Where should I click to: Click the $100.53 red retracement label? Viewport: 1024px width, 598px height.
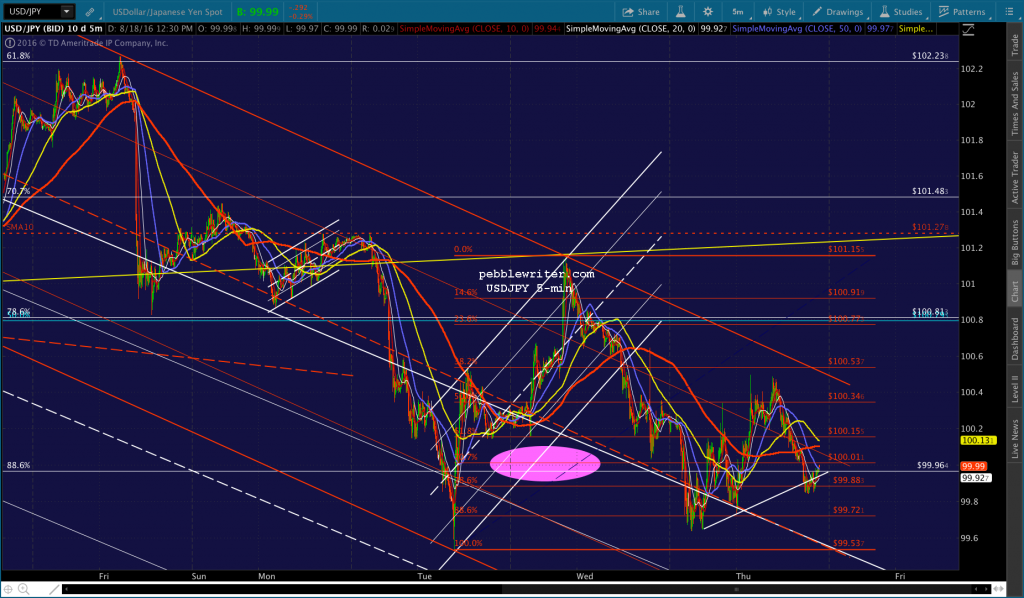[x=846, y=361]
